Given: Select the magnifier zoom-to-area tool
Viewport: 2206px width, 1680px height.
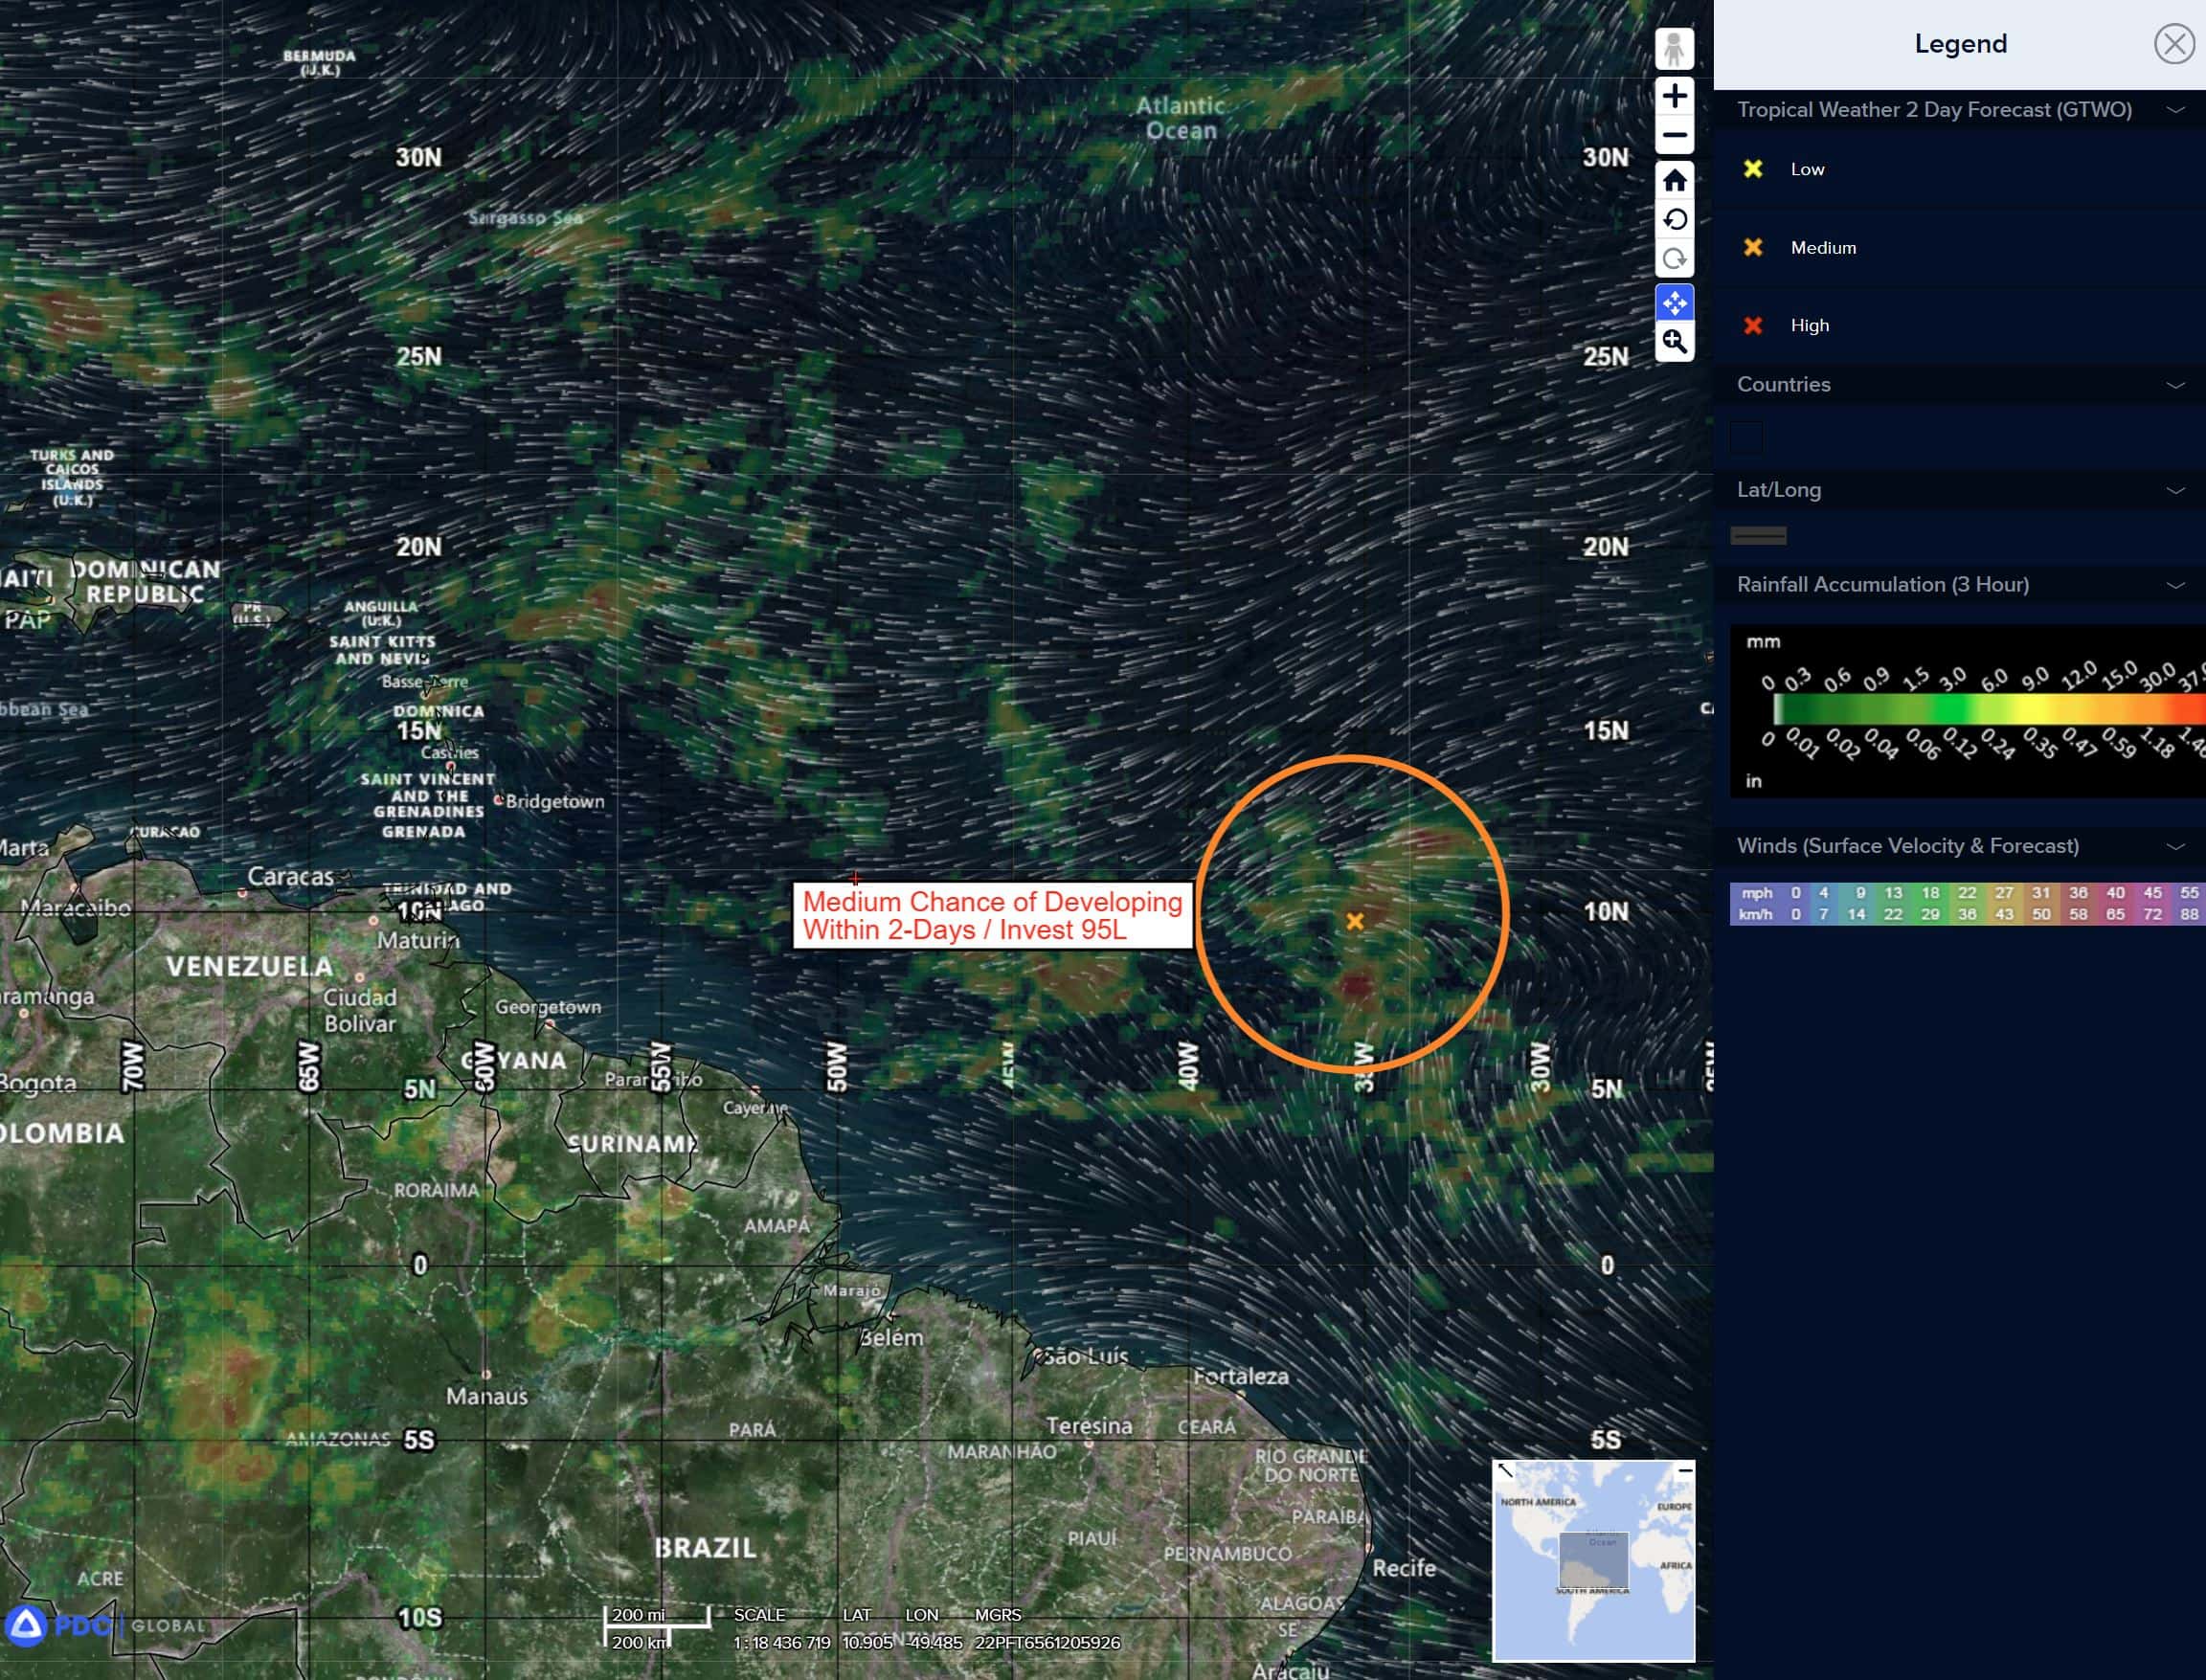Looking at the screenshot, I should click(x=1674, y=342).
